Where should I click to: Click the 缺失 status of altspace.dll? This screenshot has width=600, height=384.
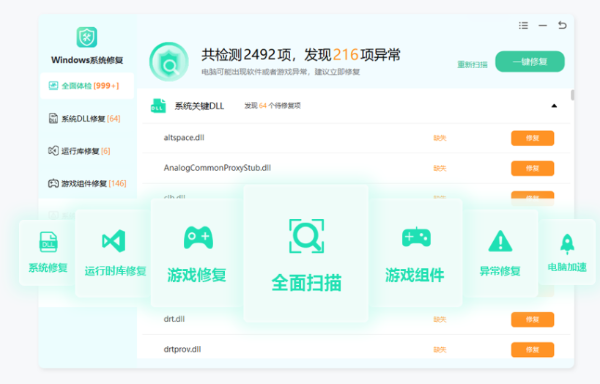point(440,138)
